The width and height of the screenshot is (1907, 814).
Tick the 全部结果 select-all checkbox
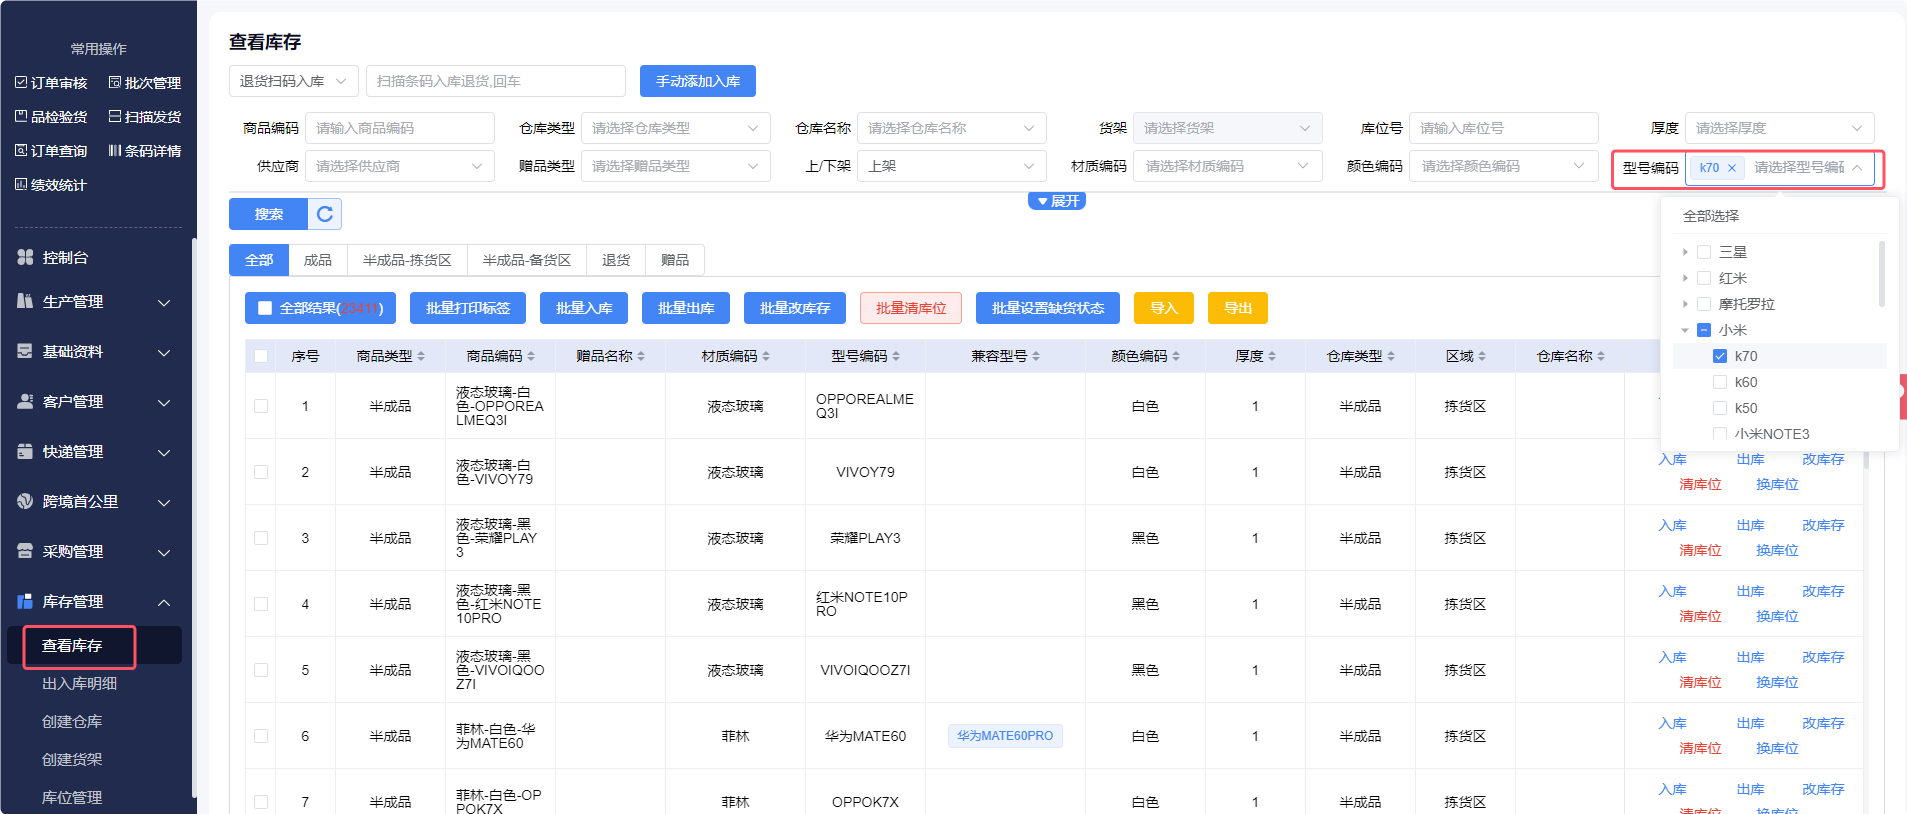[265, 308]
